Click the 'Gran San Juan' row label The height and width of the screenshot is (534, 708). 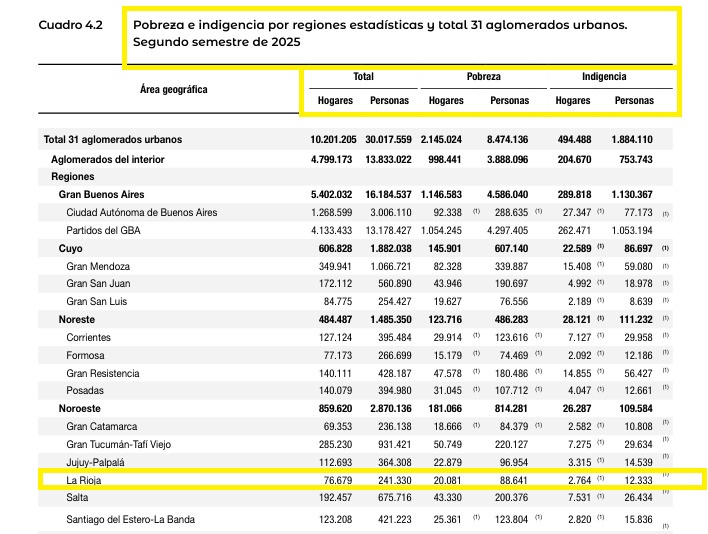coord(98,283)
